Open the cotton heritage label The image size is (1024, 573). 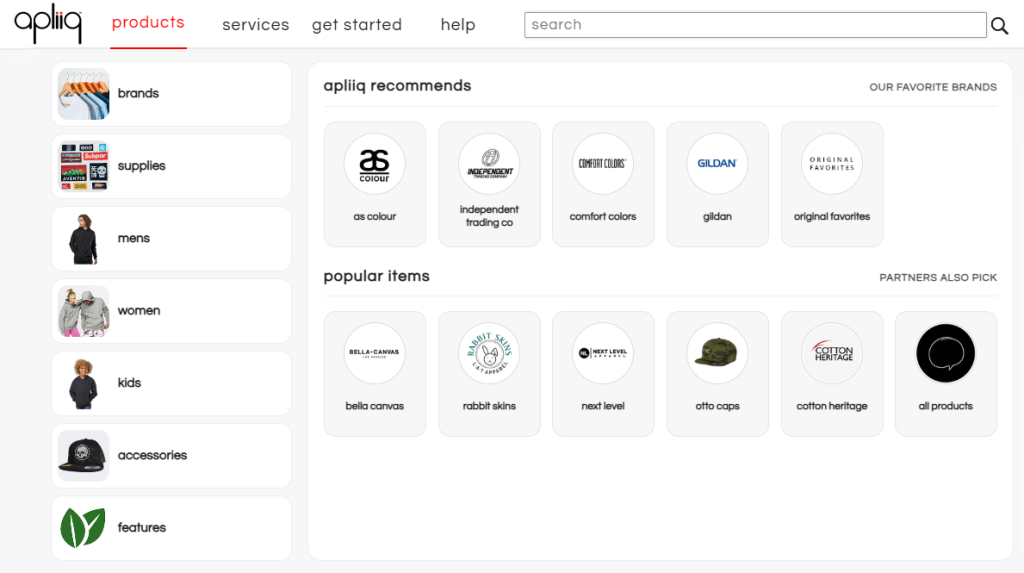click(832, 406)
